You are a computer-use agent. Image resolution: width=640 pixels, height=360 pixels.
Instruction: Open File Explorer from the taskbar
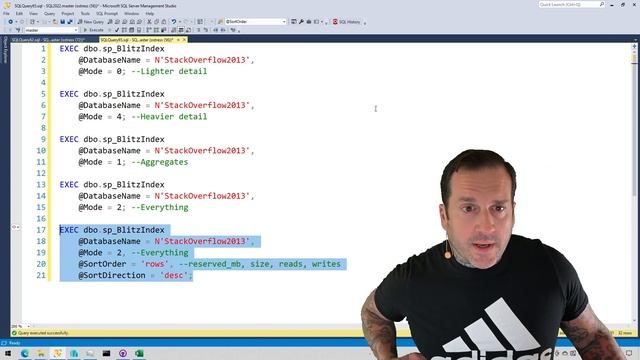pyautogui.click(x=41, y=353)
